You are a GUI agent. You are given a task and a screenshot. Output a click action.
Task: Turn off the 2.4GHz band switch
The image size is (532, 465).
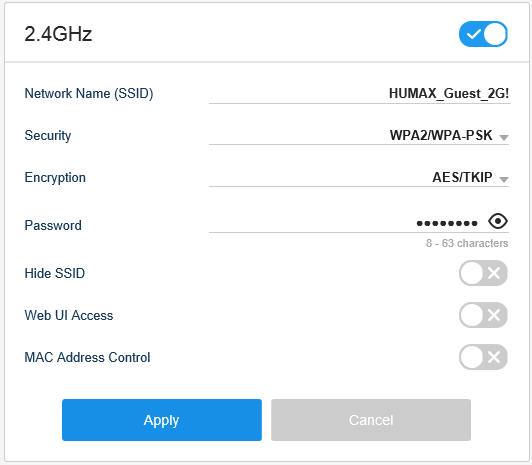pyautogui.click(x=483, y=34)
